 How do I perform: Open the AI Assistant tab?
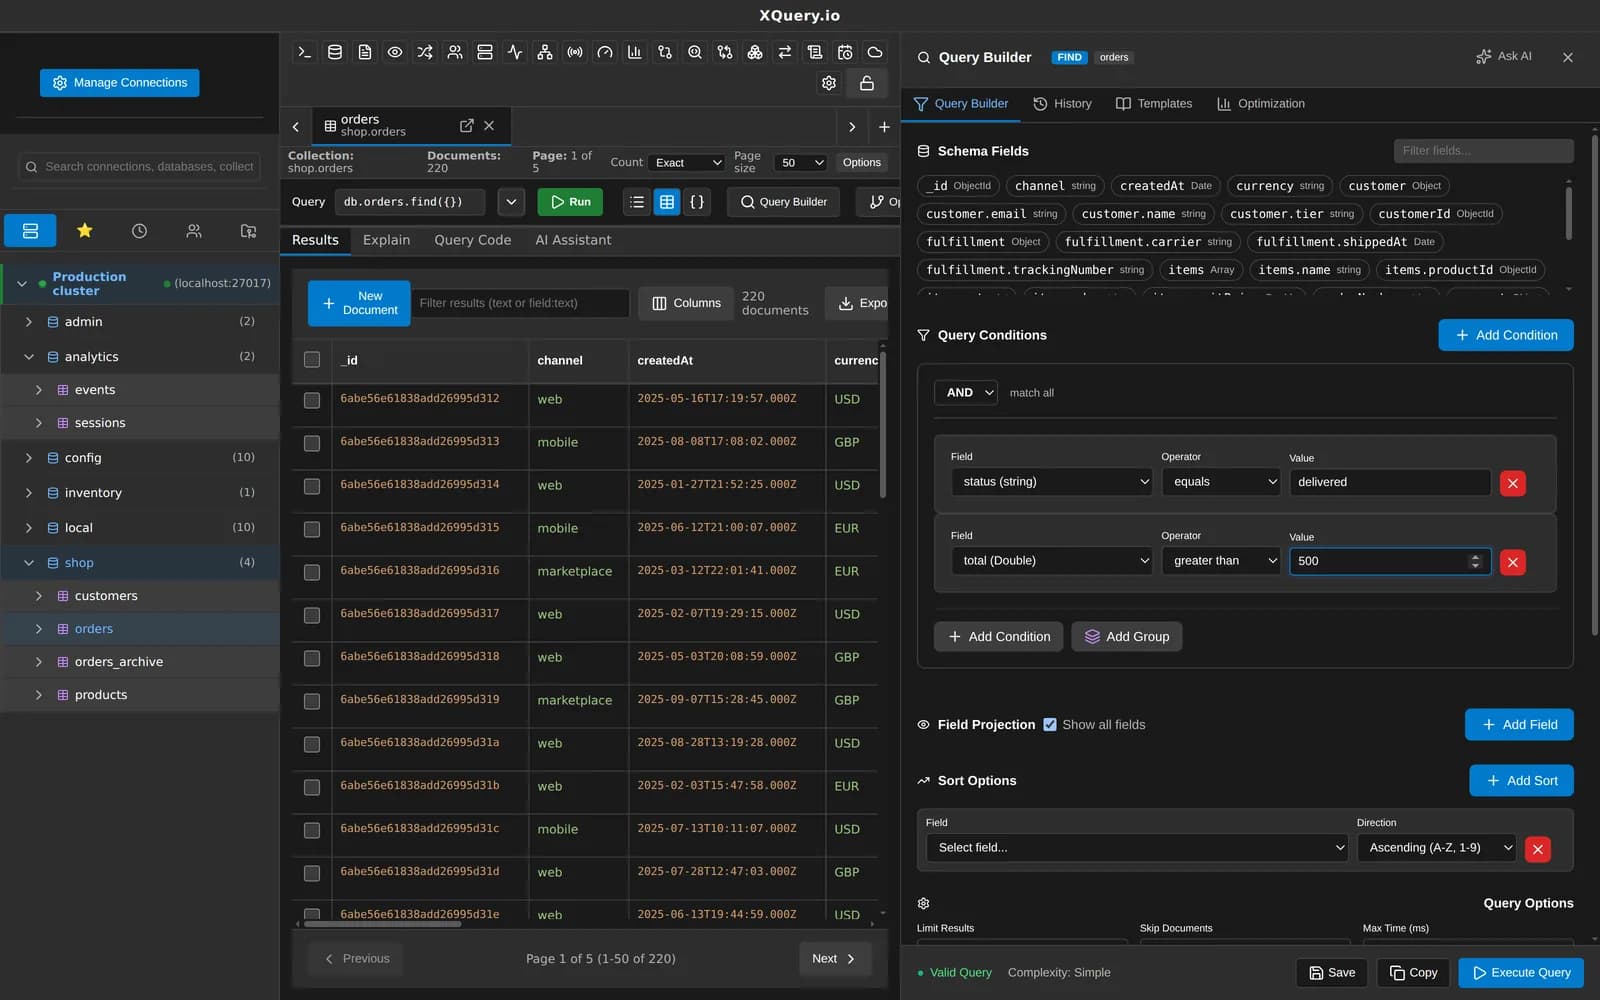pos(573,240)
